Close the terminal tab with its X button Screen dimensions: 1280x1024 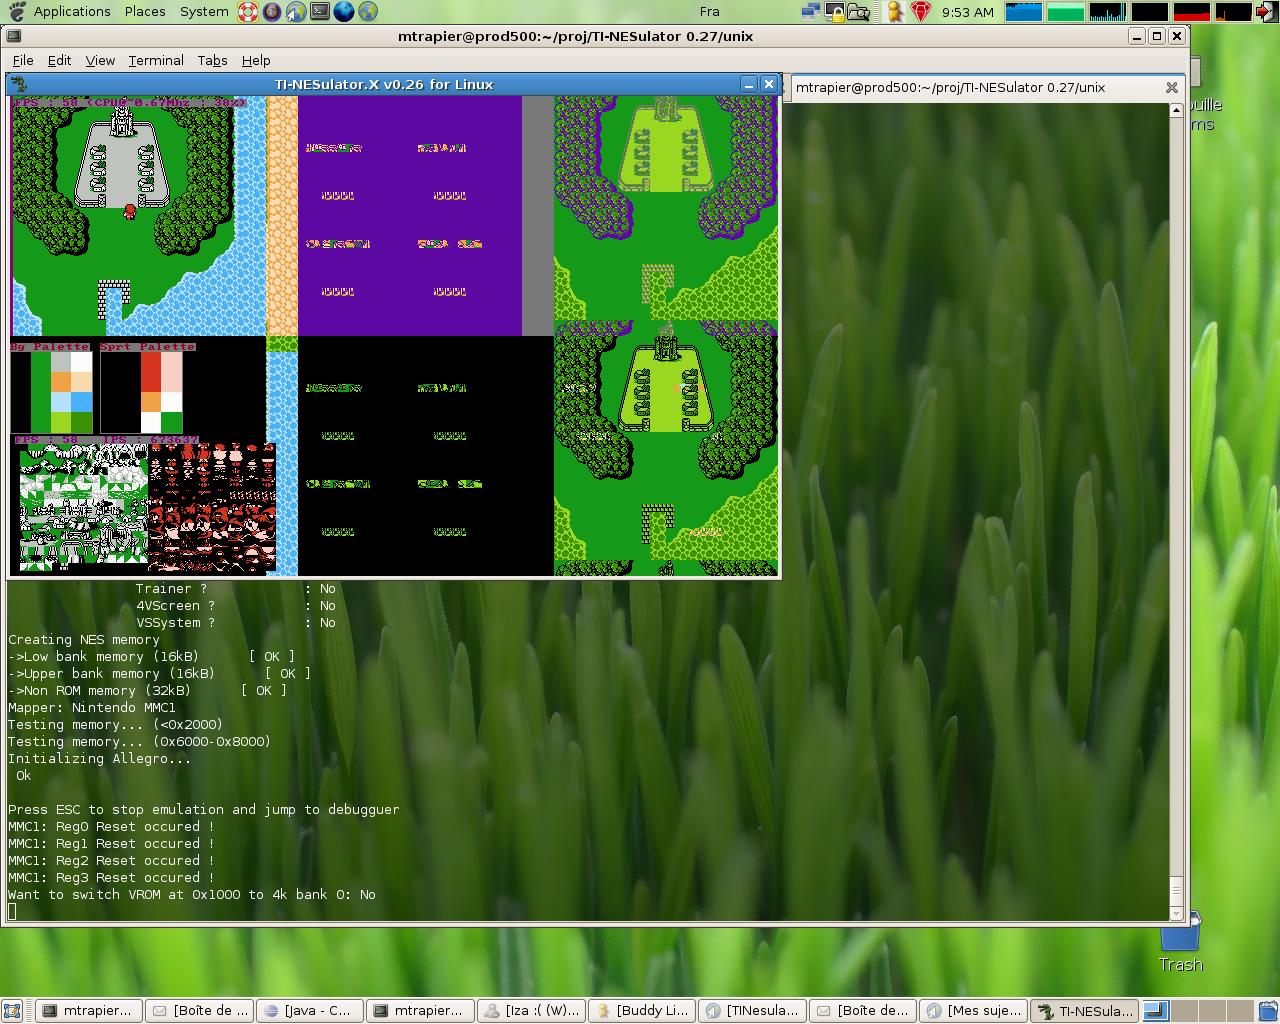tap(1172, 88)
